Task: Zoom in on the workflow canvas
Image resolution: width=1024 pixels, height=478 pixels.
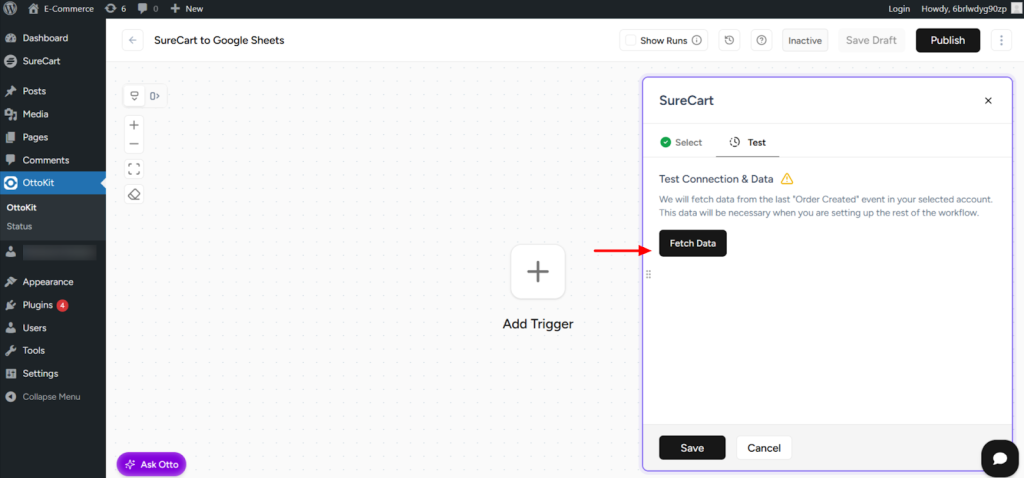Action: 134,125
